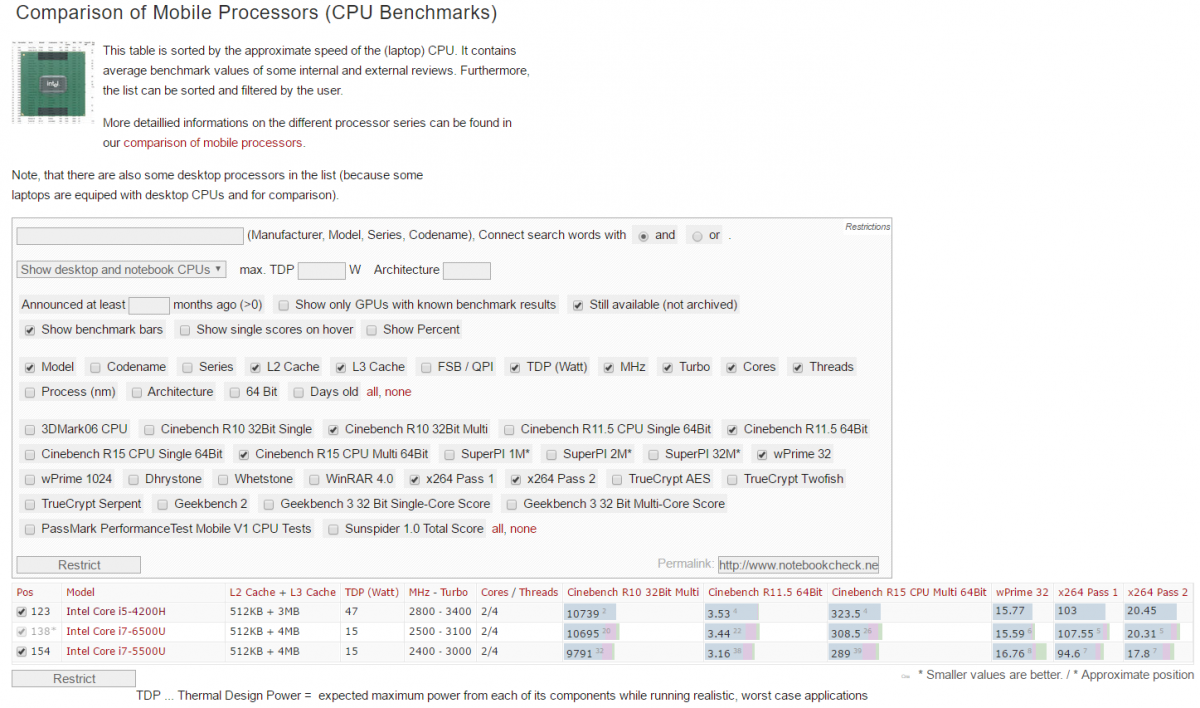
Task: Enable PassMark PerformanceTest Mobile V1 checkbox
Action: [30, 529]
